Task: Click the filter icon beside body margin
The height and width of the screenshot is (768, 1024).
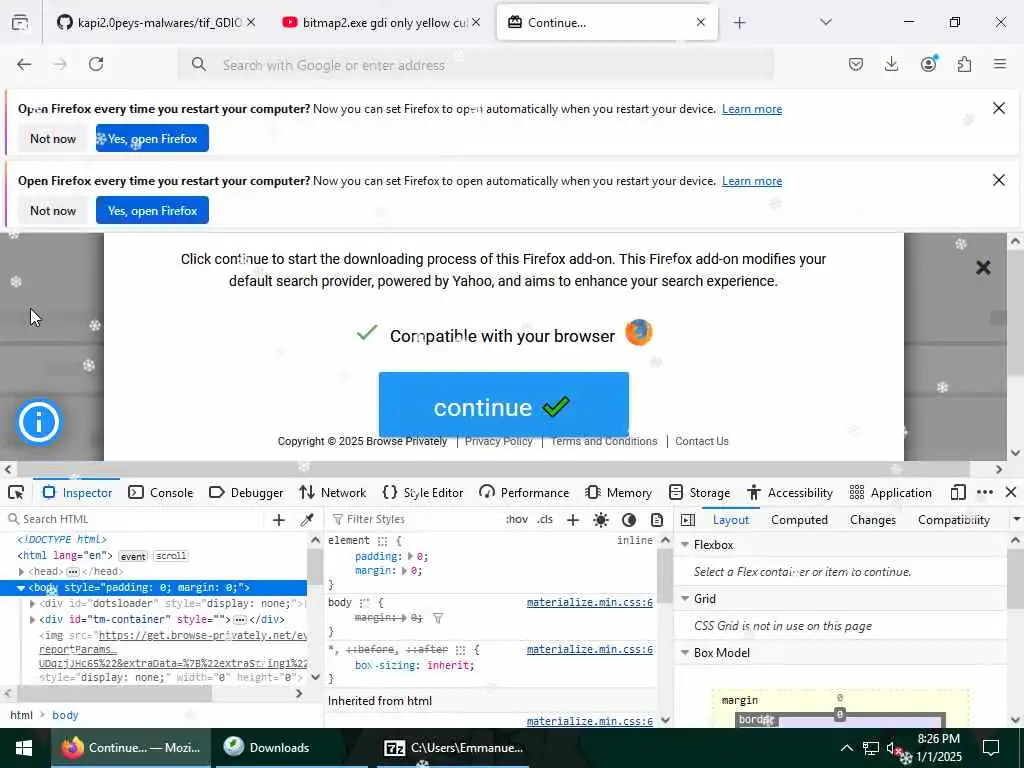Action: pyautogui.click(x=438, y=618)
